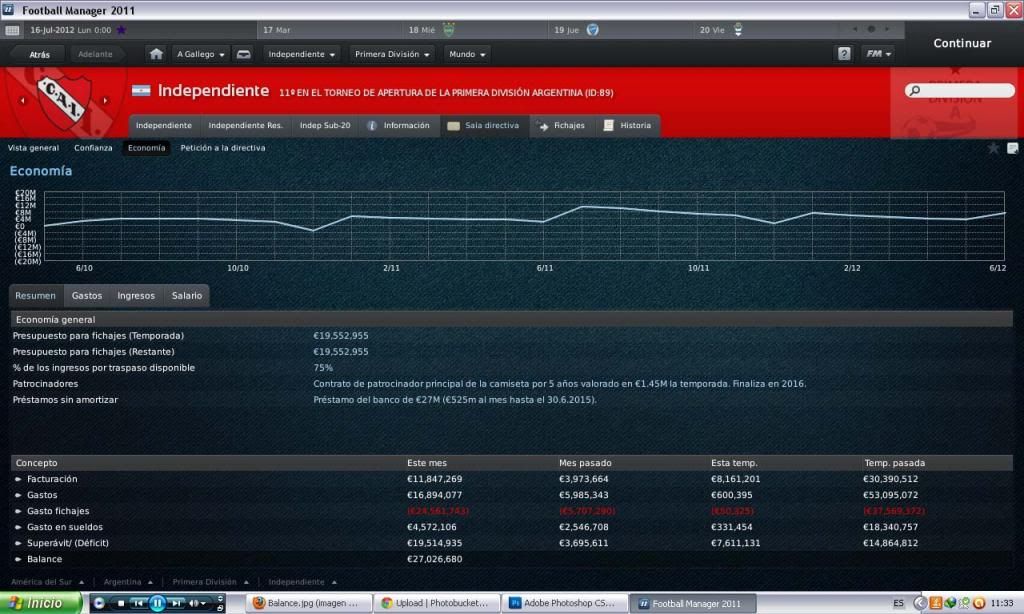The height and width of the screenshot is (614, 1024).
Task: Click the 18 Mié fixture club badge
Action: [449, 29]
